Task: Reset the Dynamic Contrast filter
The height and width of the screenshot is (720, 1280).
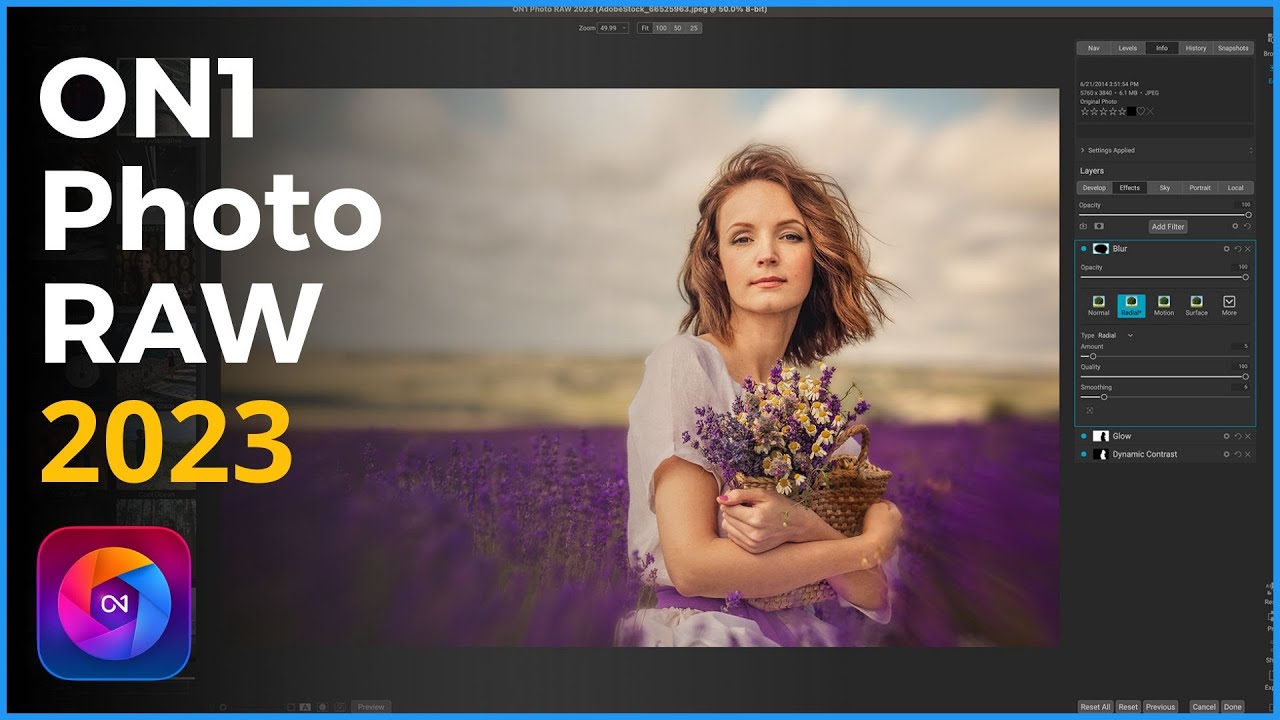Action: click(1238, 454)
